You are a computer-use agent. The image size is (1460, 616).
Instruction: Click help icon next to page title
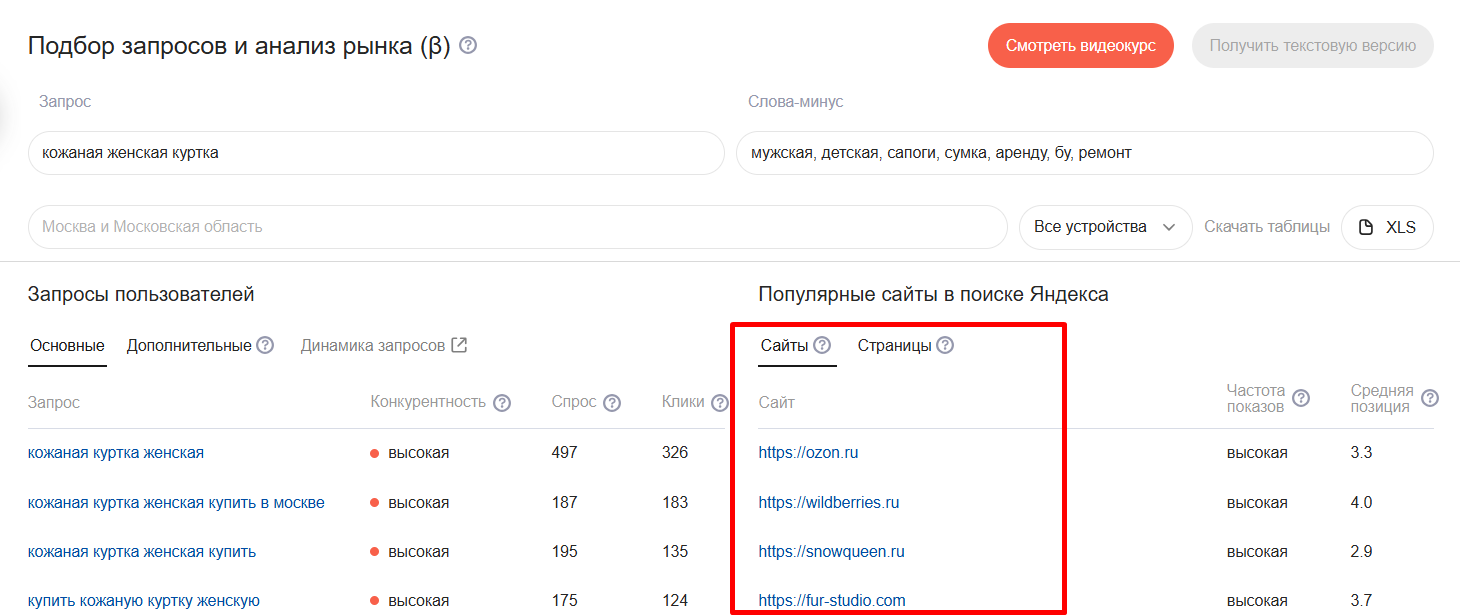point(468,46)
